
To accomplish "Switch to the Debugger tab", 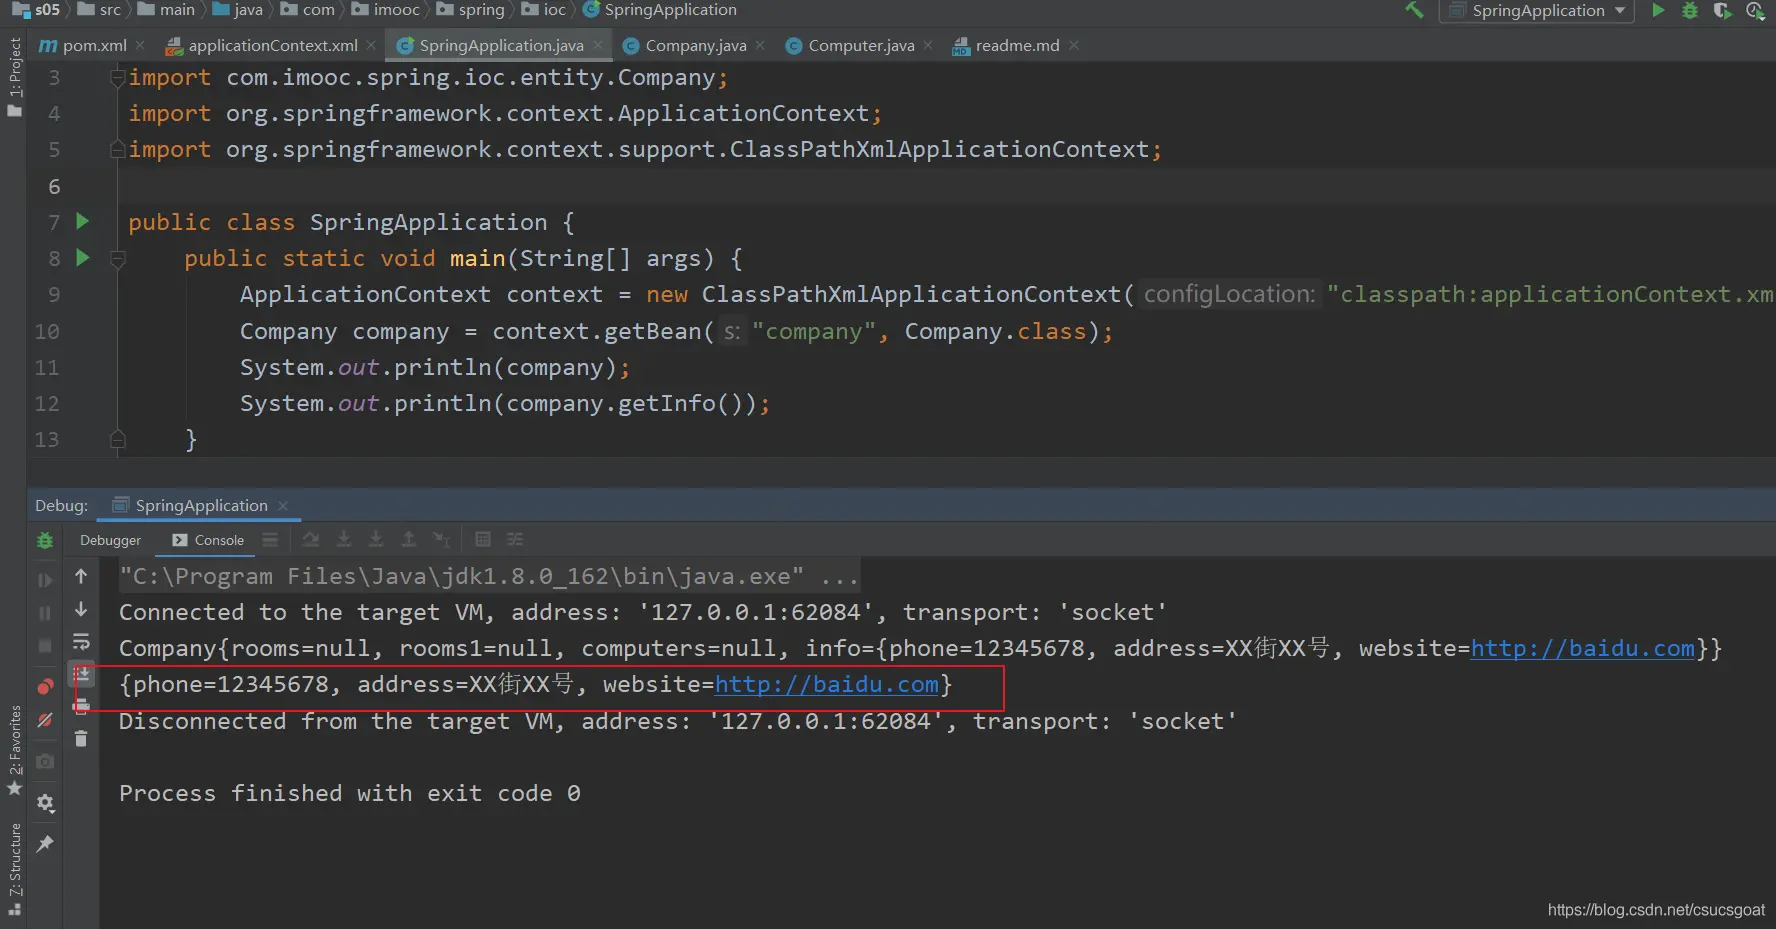I will [110, 540].
